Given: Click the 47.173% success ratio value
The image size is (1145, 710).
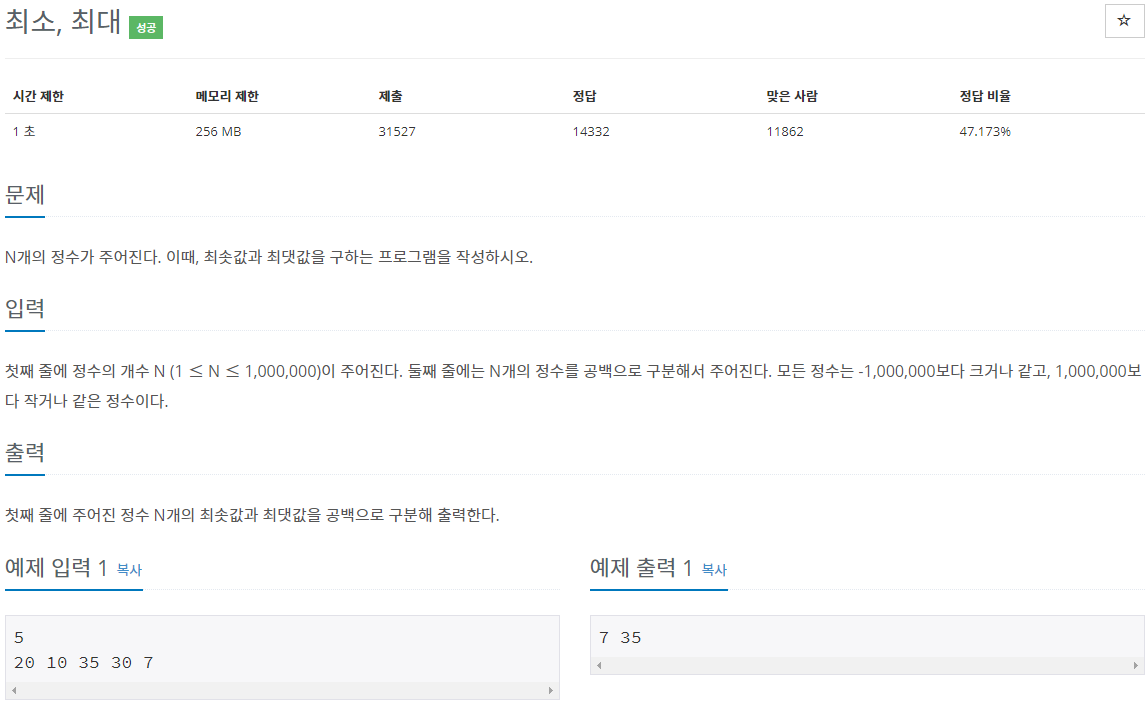Looking at the screenshot, I should tap(985, 131).
